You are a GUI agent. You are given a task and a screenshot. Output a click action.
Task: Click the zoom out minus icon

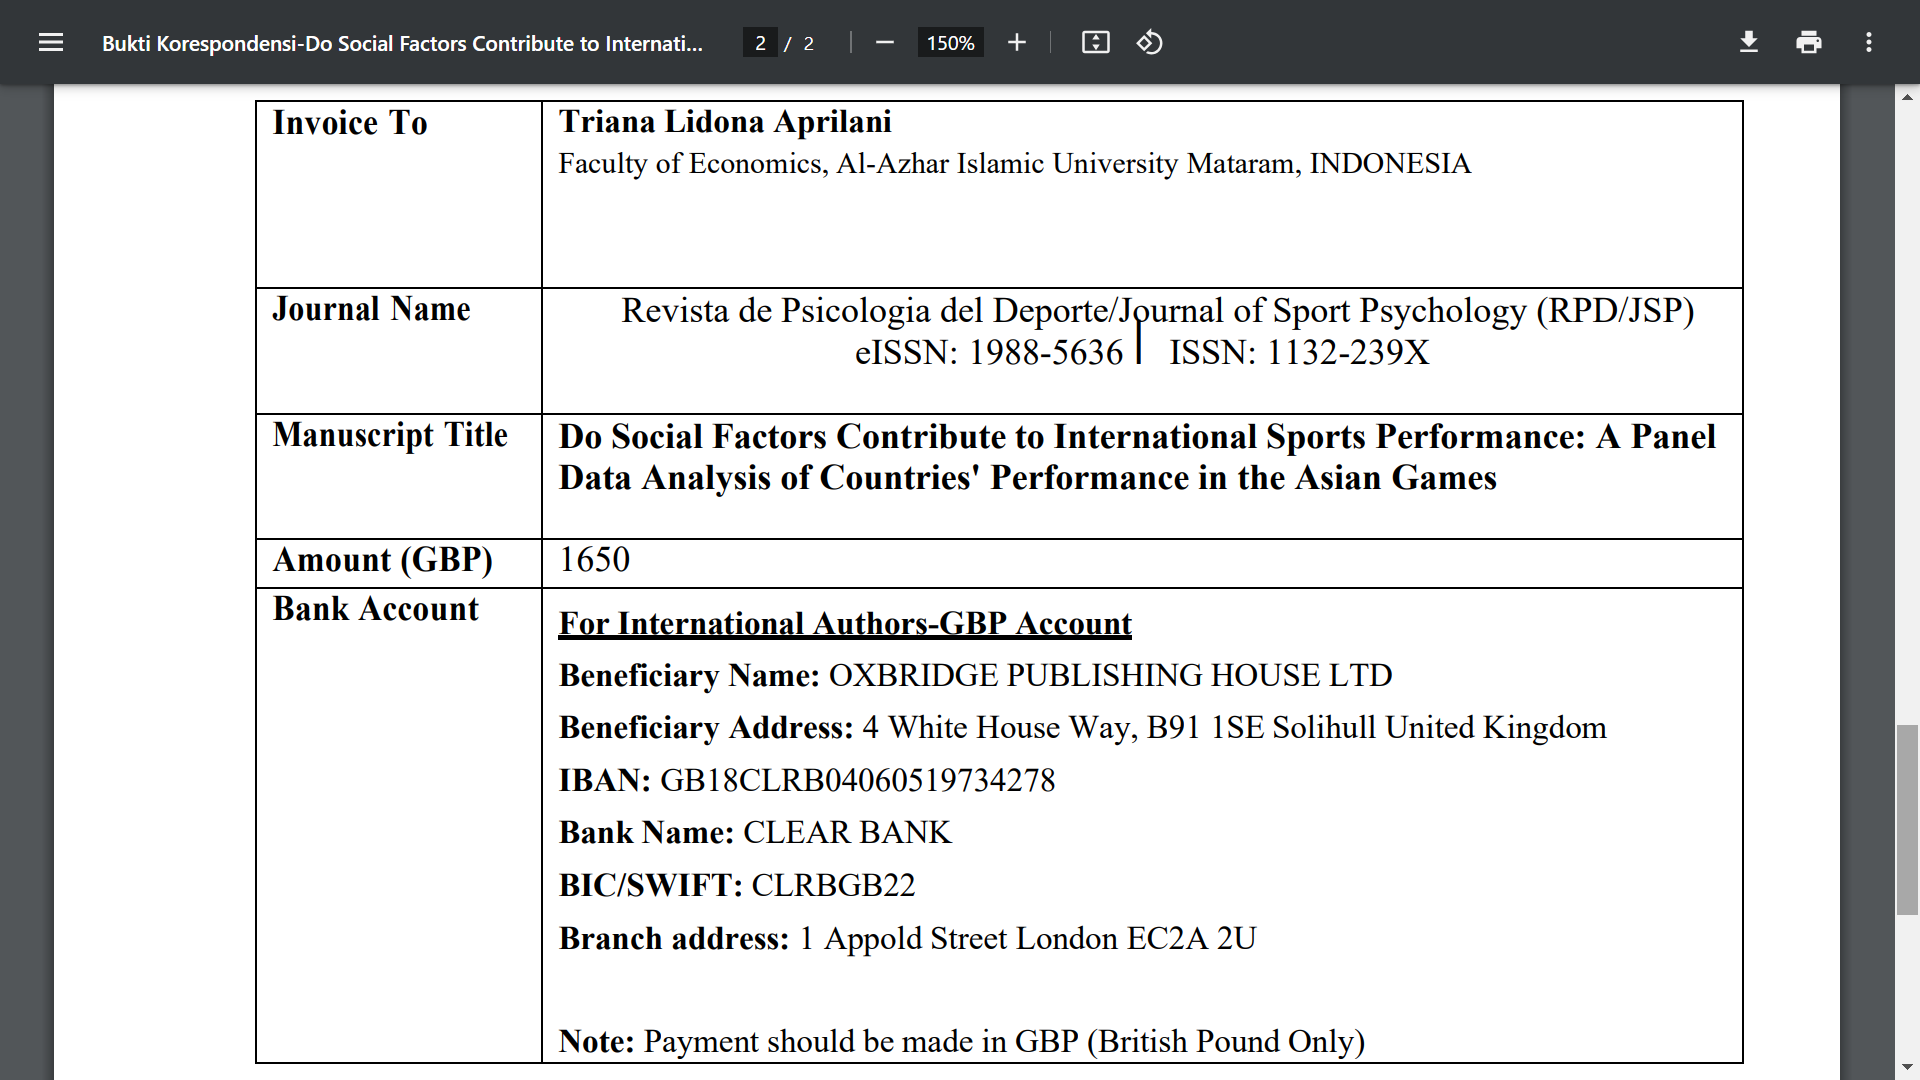884,43
